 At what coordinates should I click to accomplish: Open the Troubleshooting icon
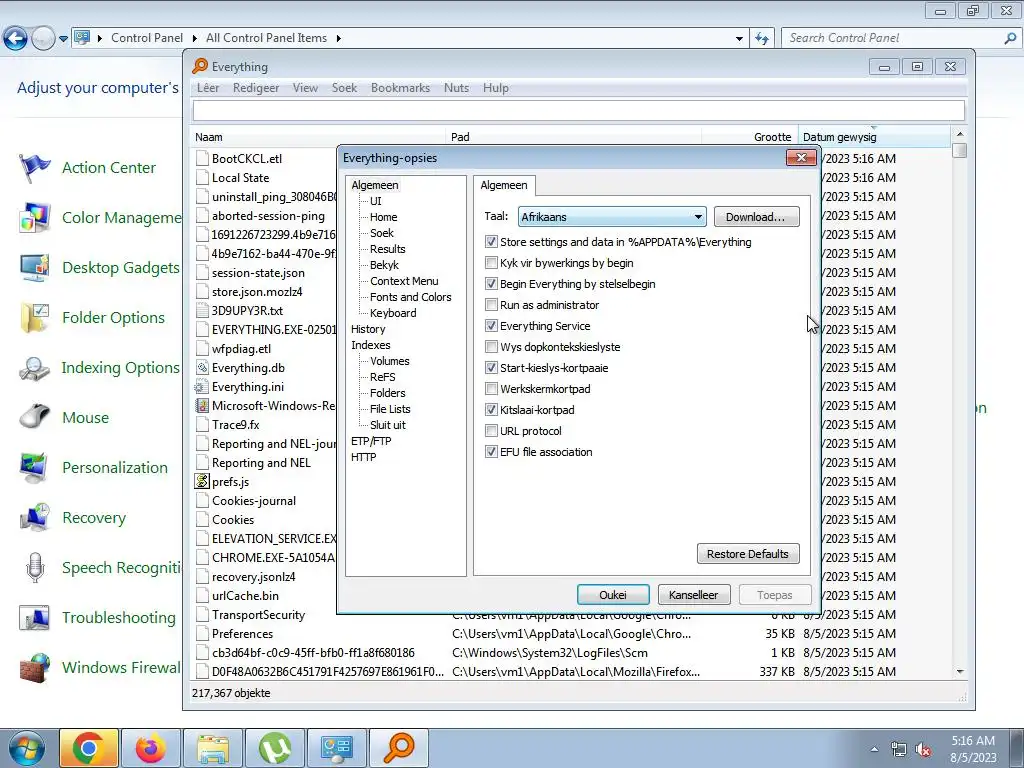[34, 617]
